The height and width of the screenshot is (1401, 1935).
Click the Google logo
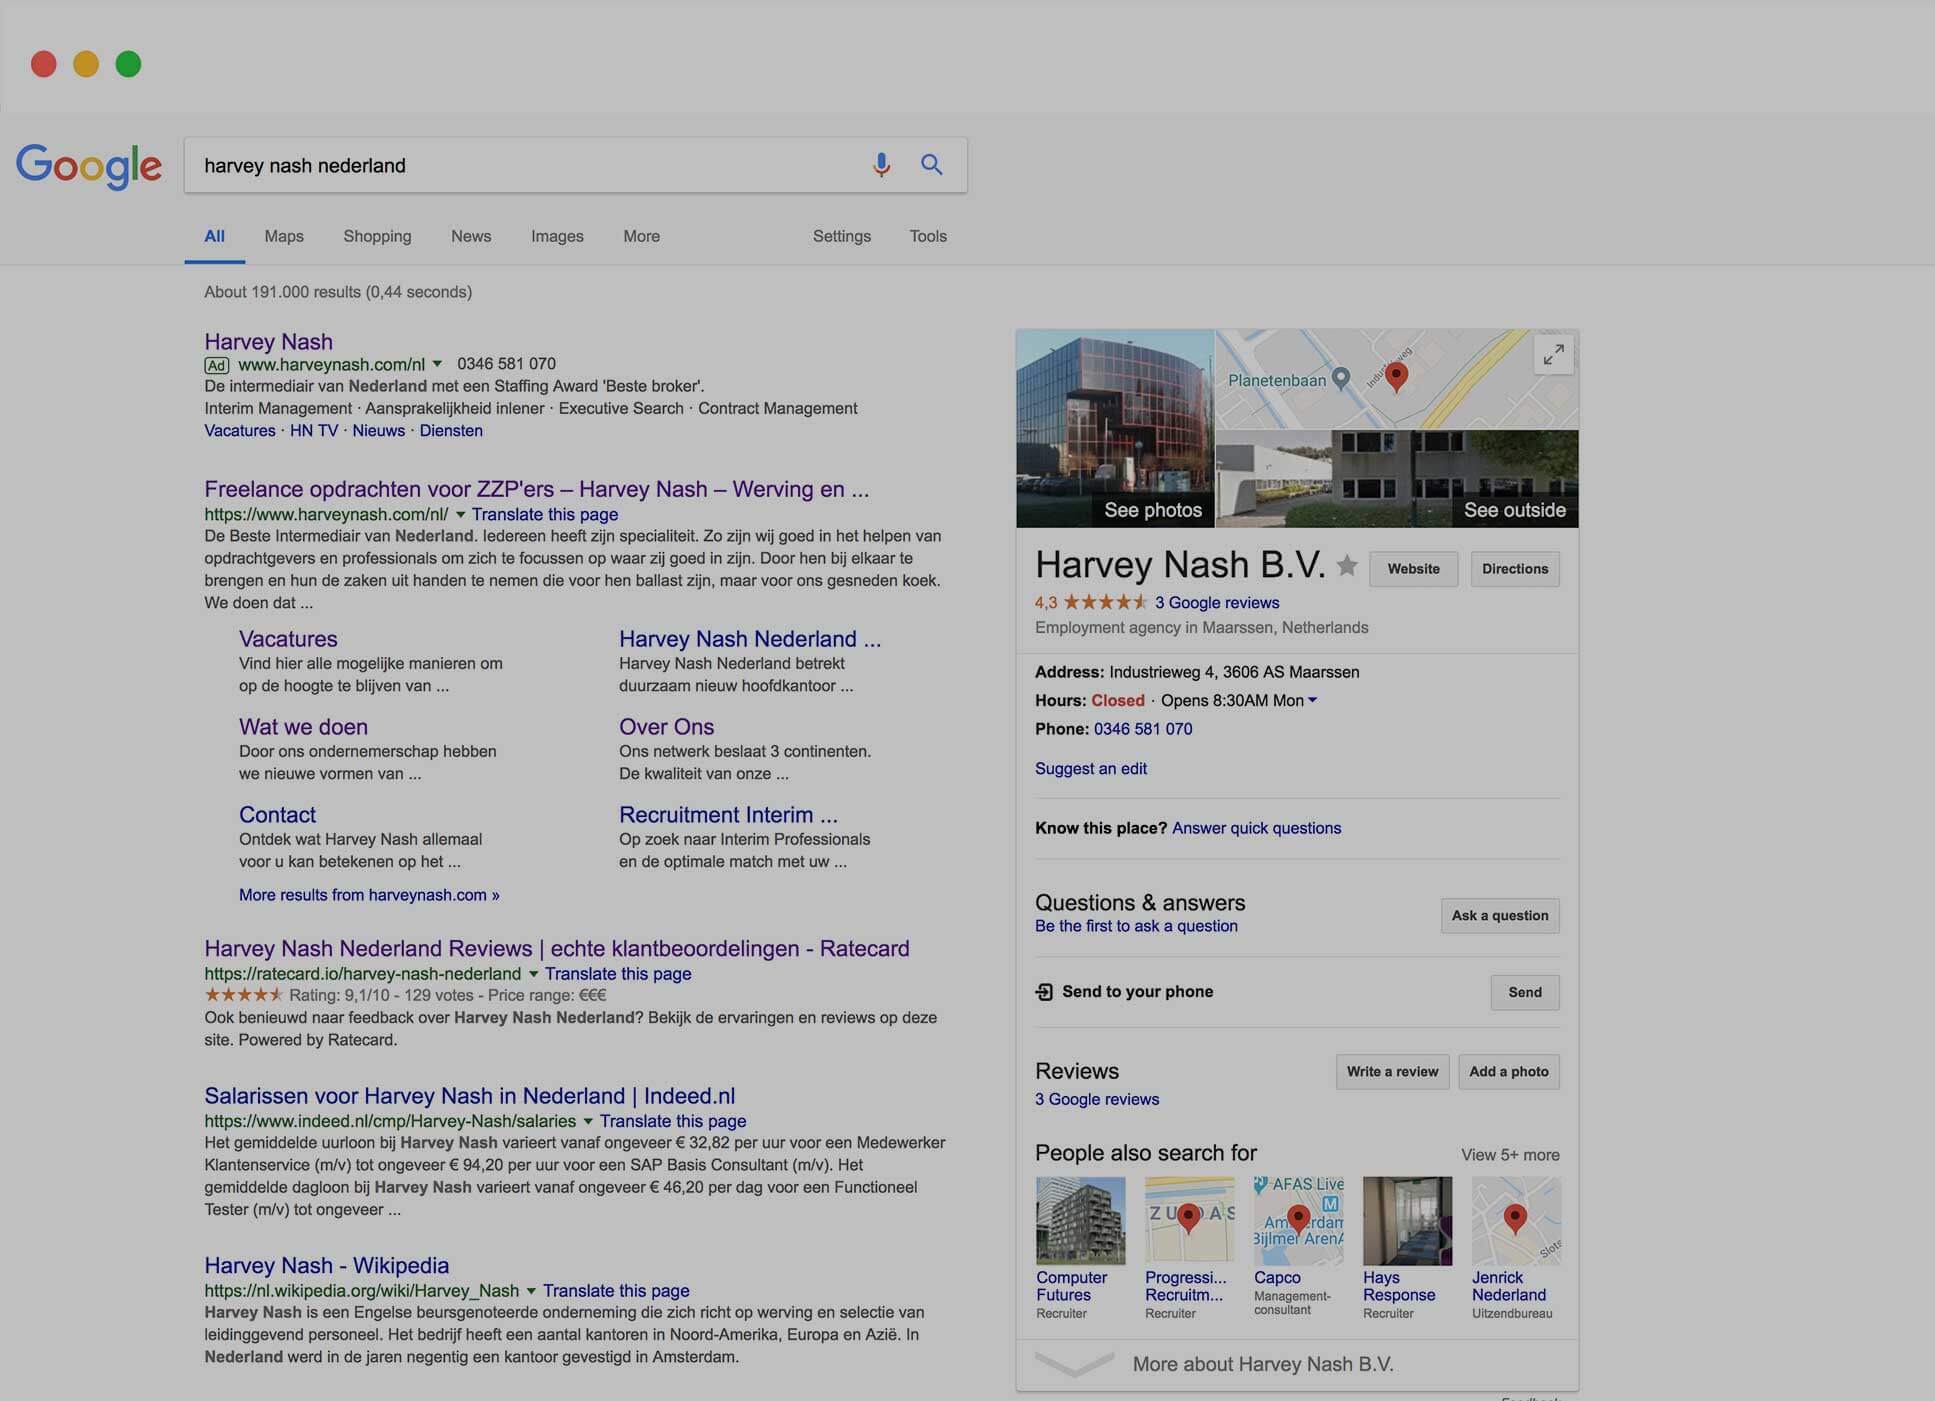pyautogui.click(x=89, y=166)
